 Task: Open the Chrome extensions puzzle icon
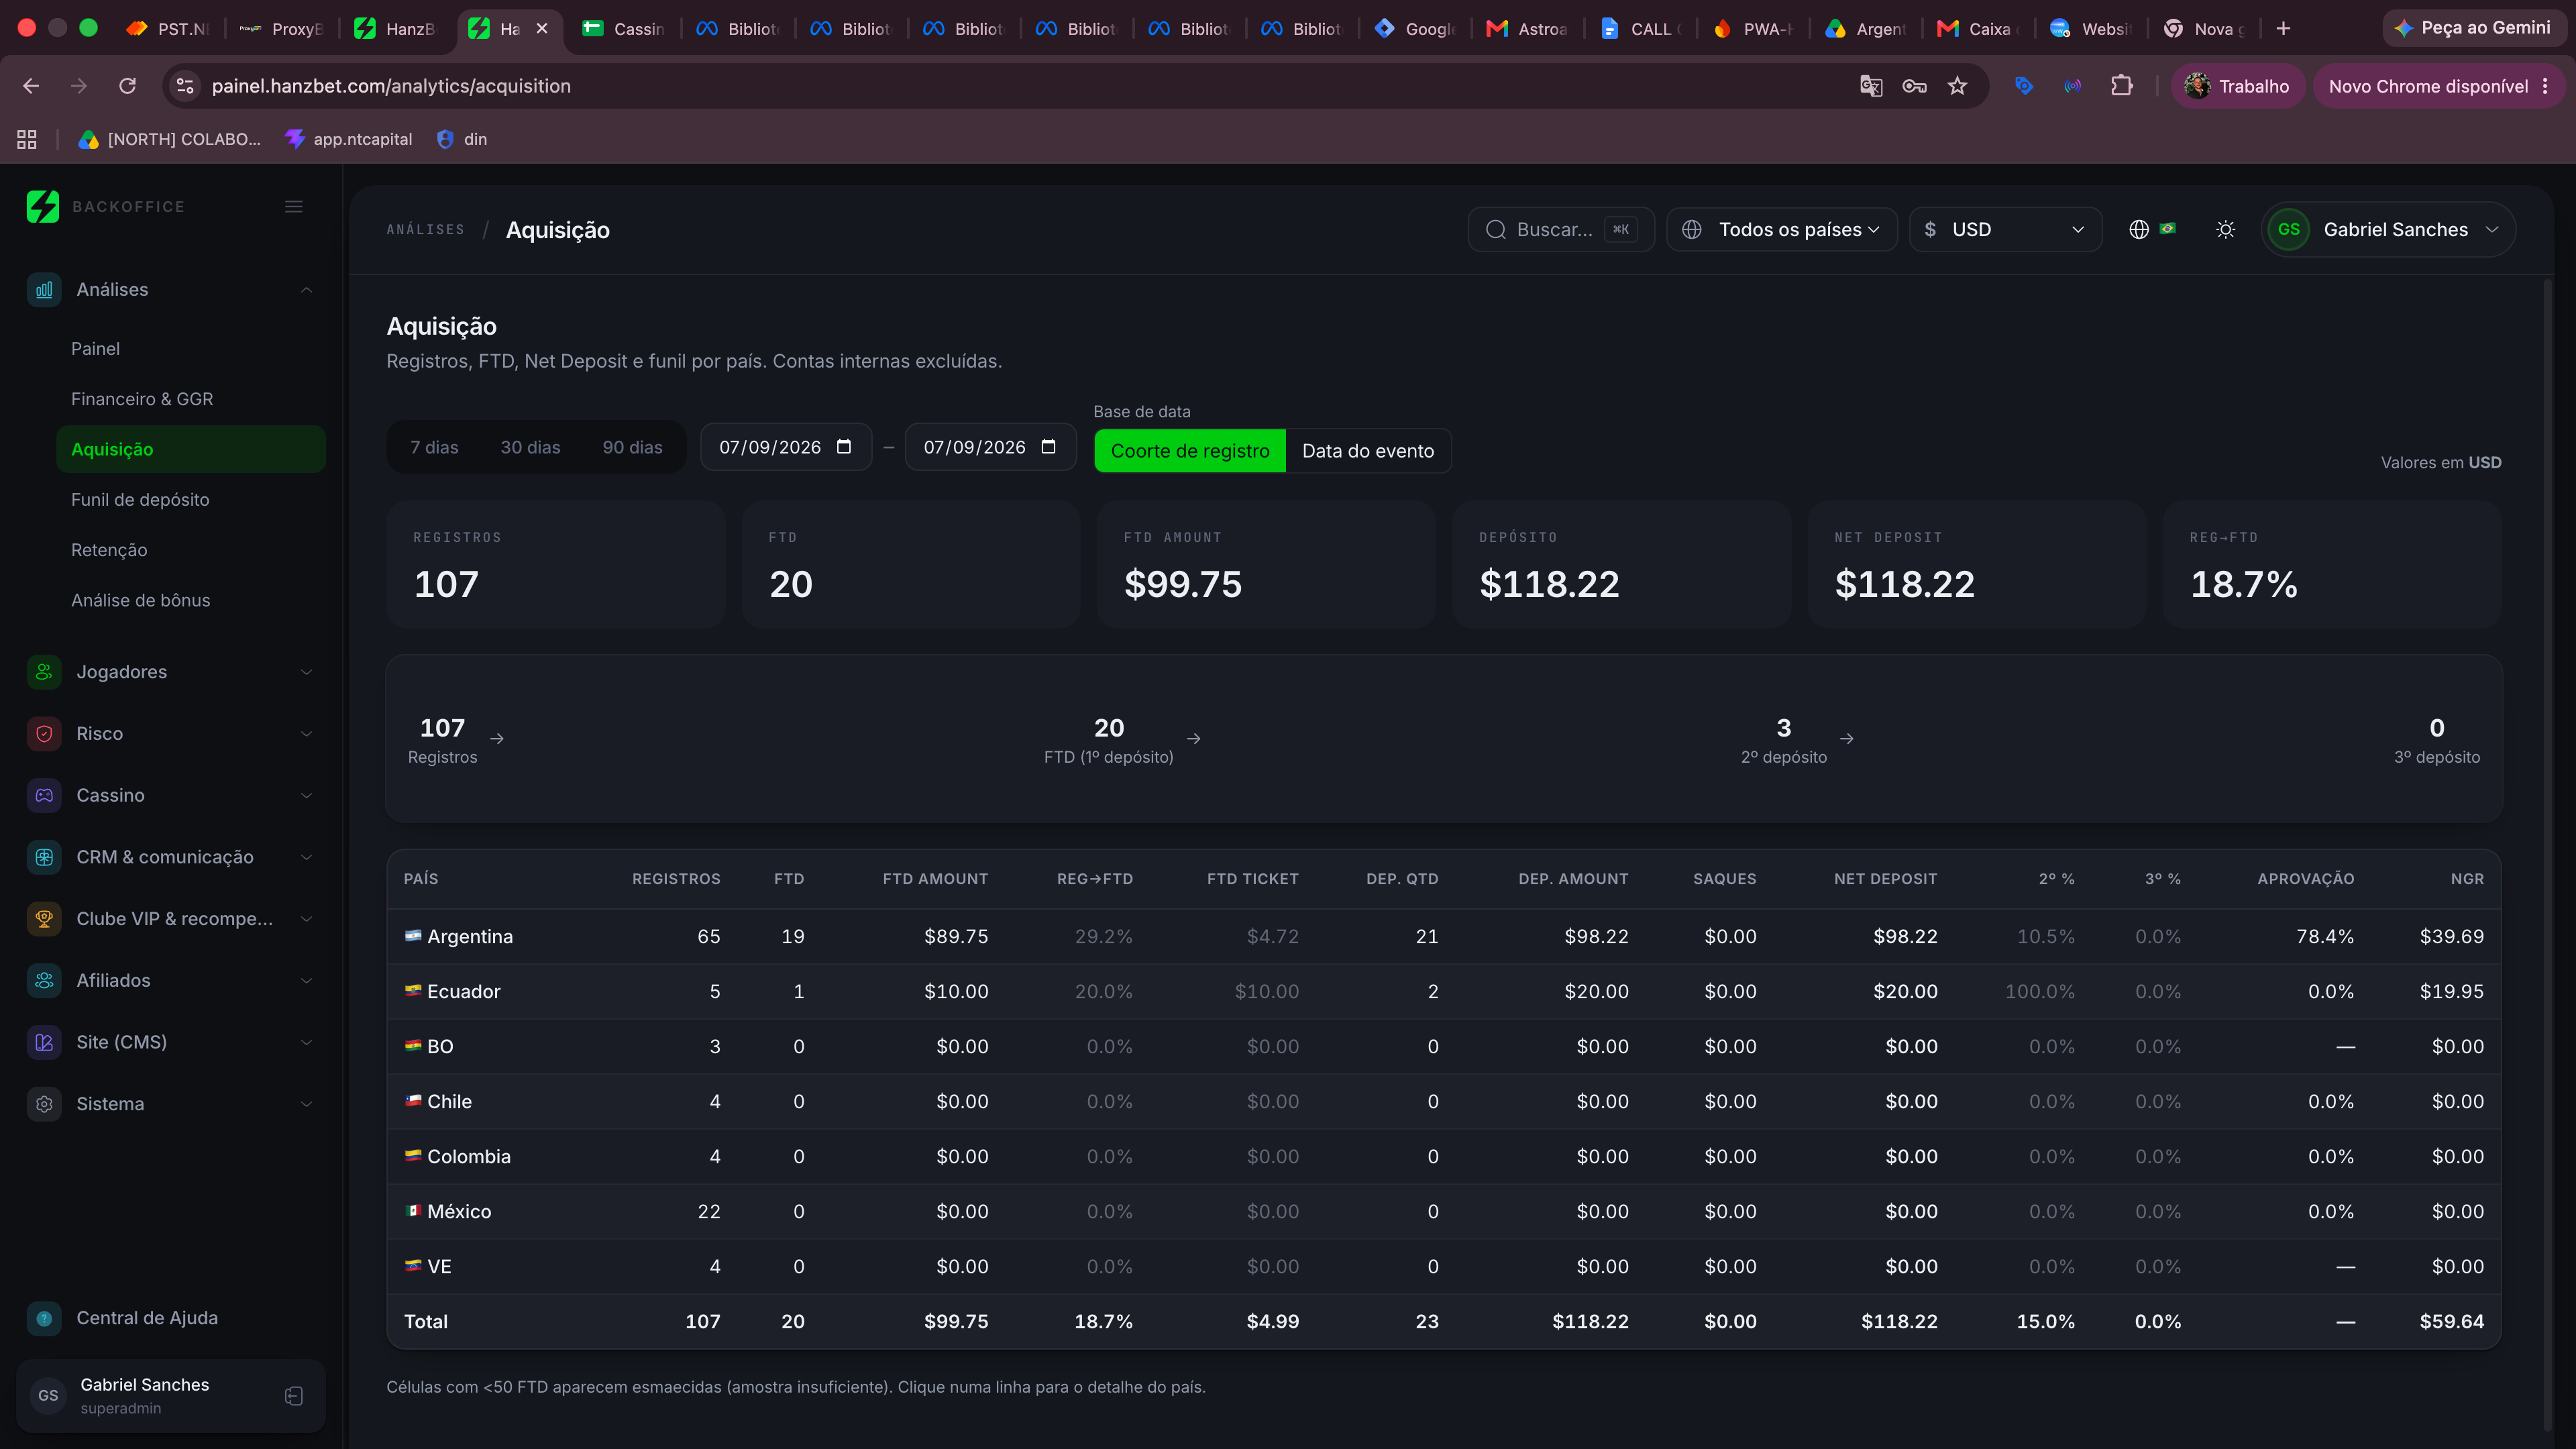[x=2121, y=86]
